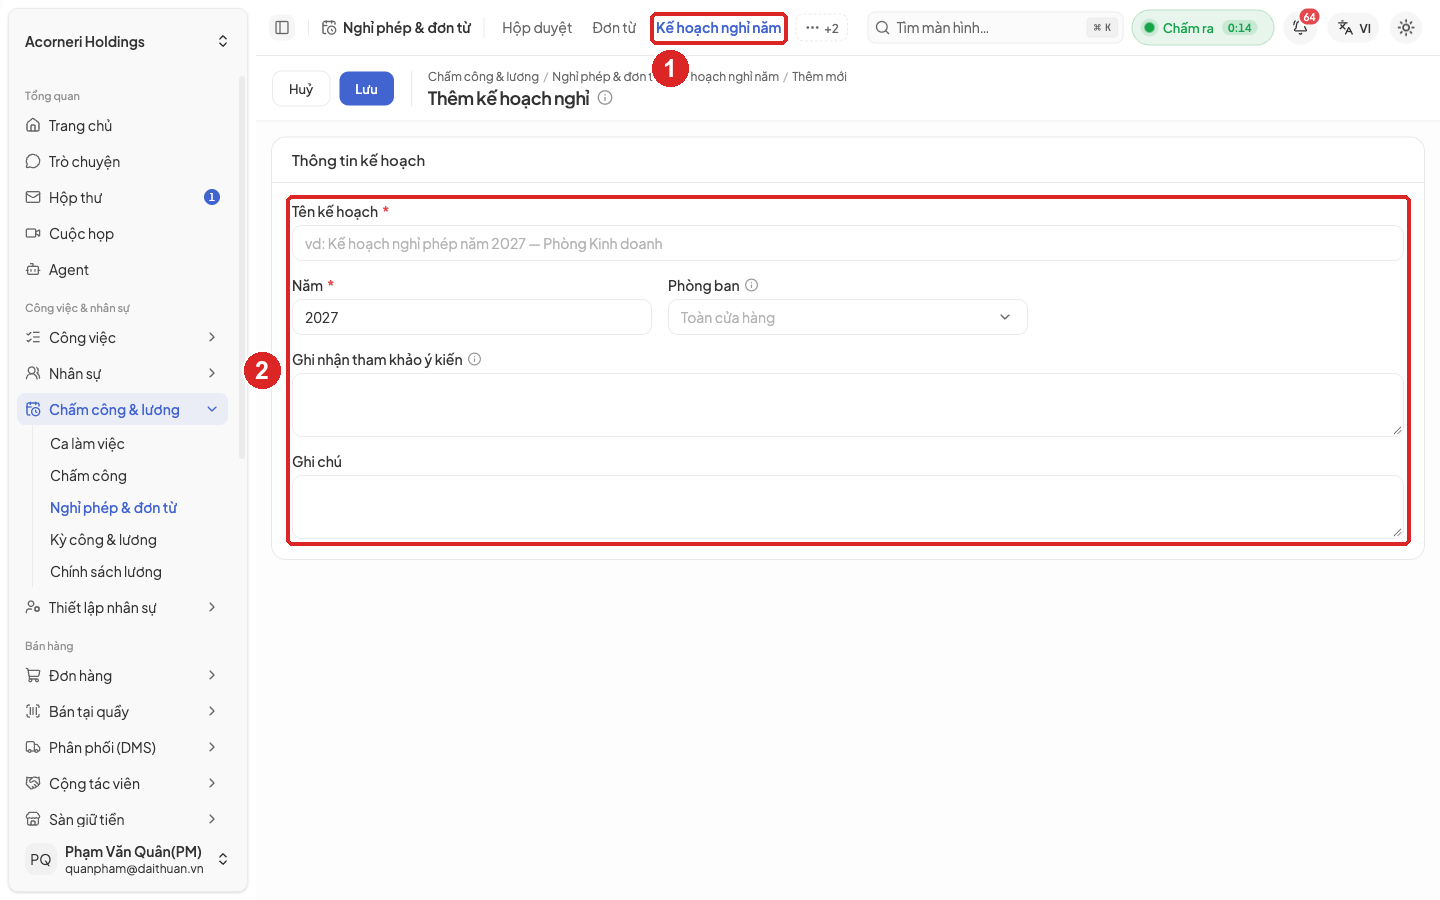This screenshot has height=900, width=1440.
Task: Open the Acorneri Holdings company switcher
Action: [x=126, y=42]
